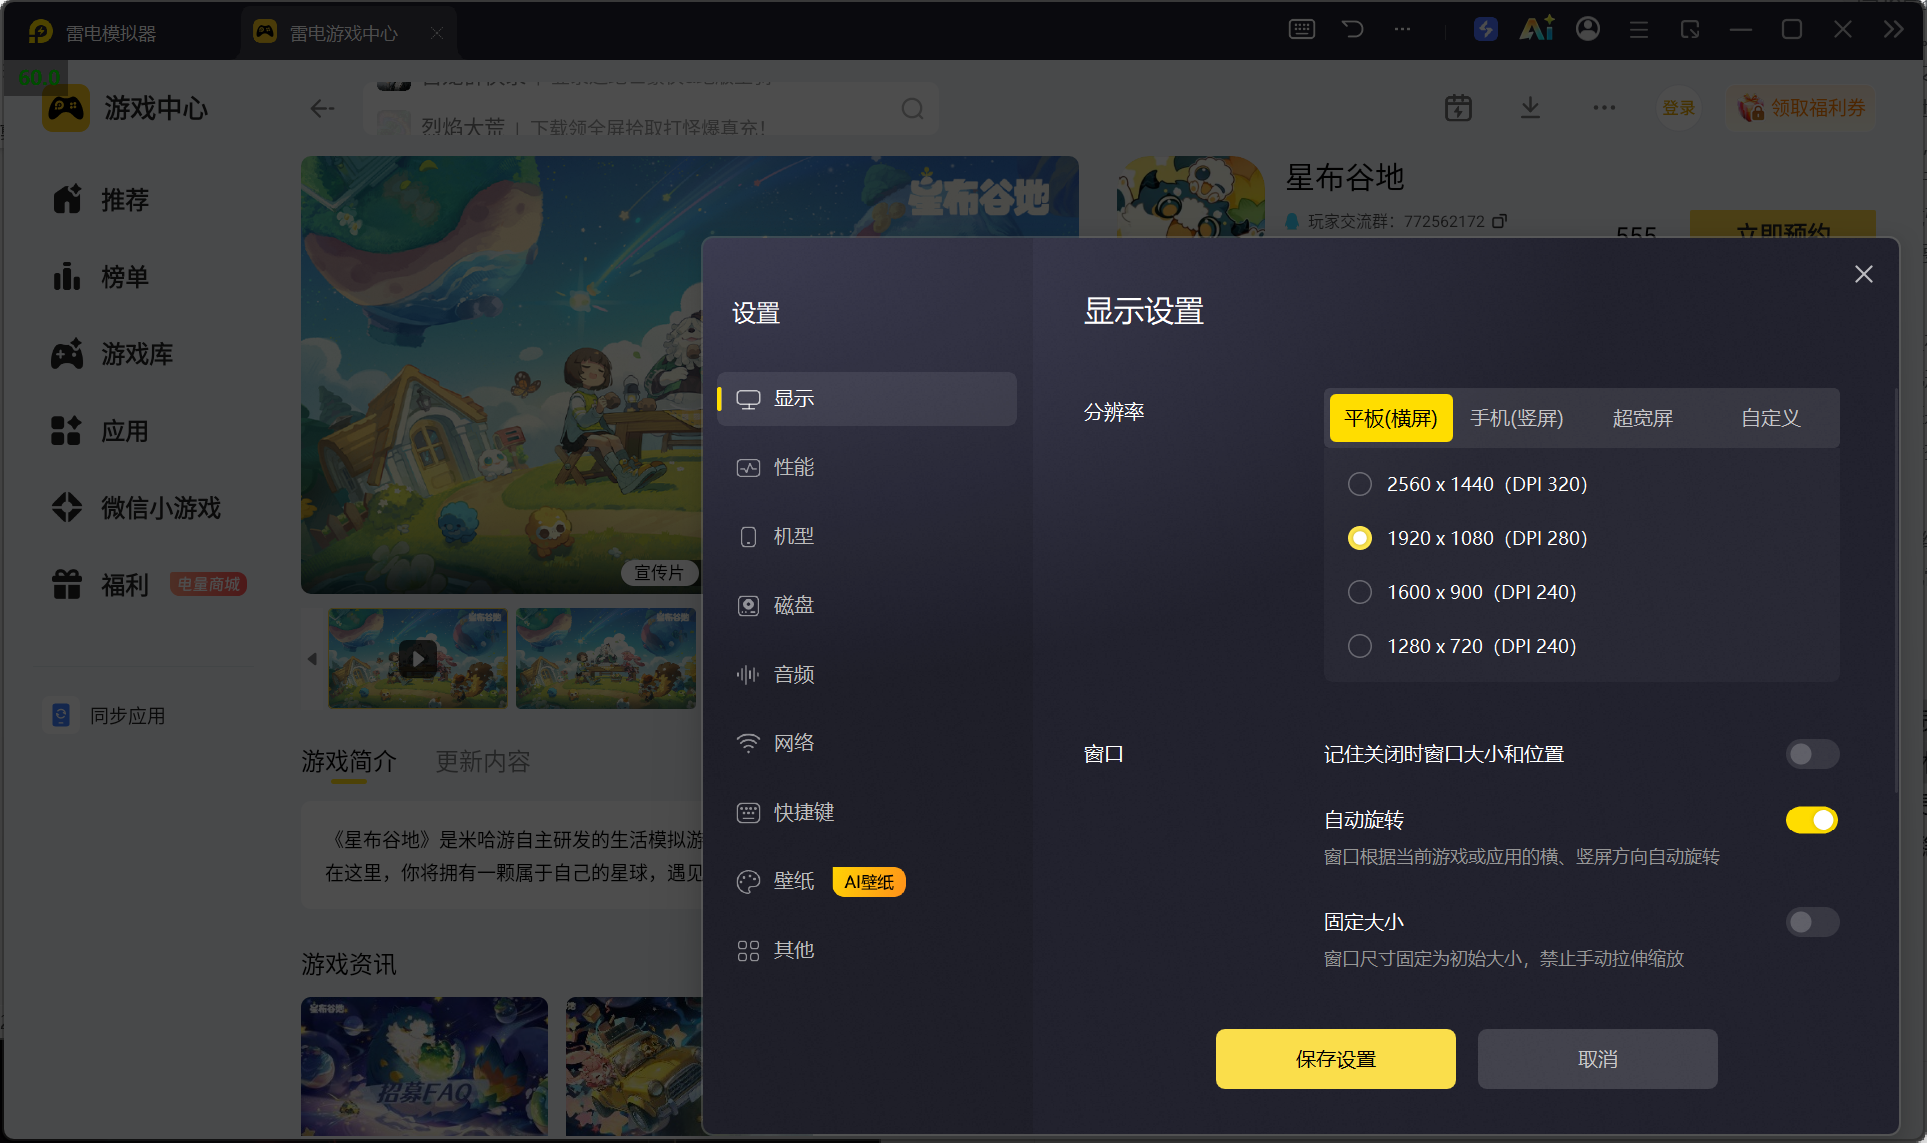Go back with the left arrow icon

click(x=322, y=108)
